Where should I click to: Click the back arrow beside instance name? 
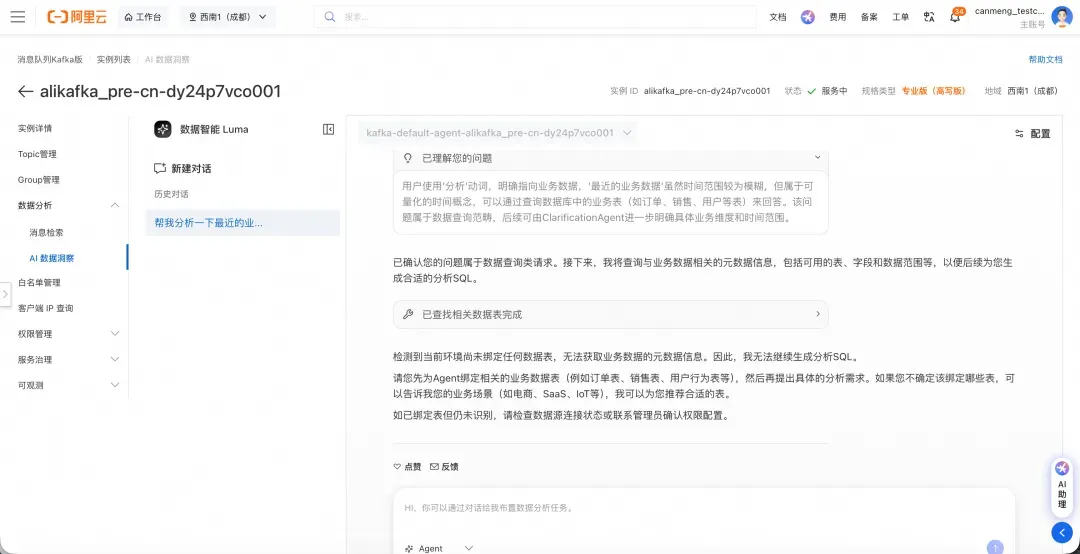tap(25, 91)
